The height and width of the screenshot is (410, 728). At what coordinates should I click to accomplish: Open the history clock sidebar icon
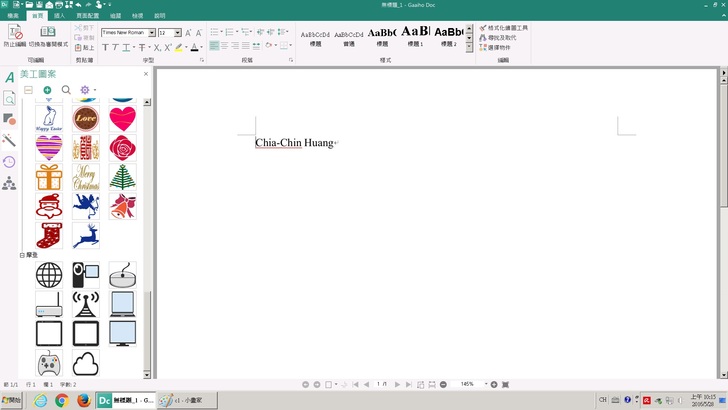pos(9,162)
